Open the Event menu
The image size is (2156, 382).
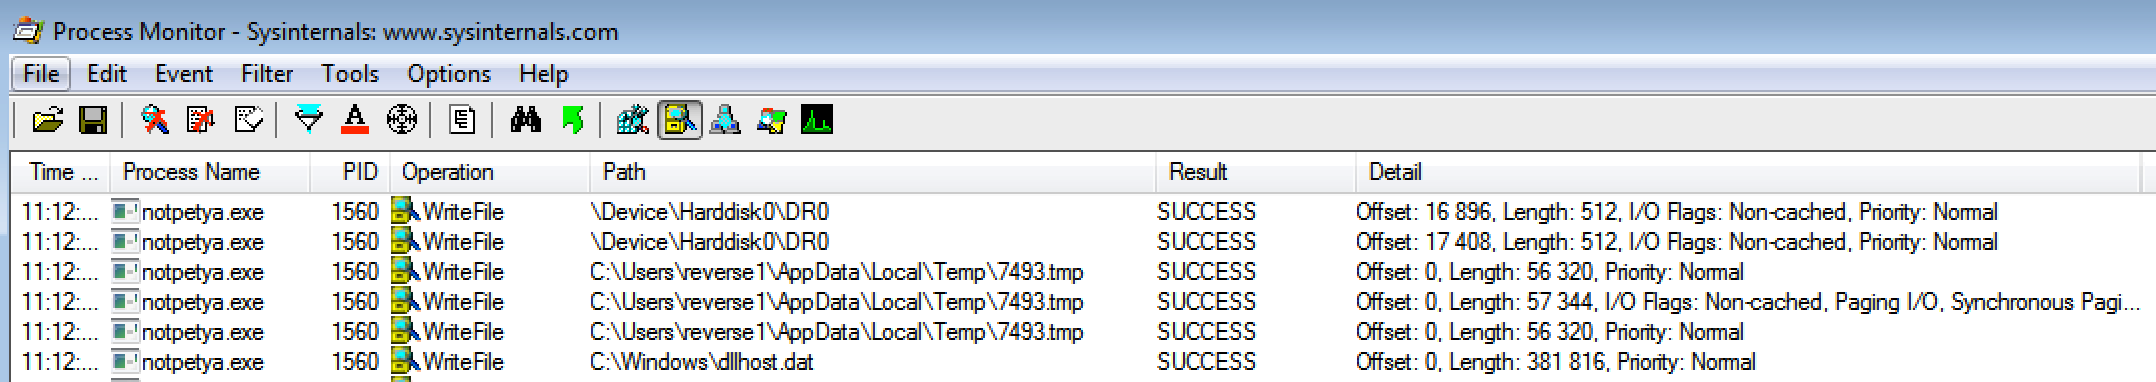(x=184, y=74)
